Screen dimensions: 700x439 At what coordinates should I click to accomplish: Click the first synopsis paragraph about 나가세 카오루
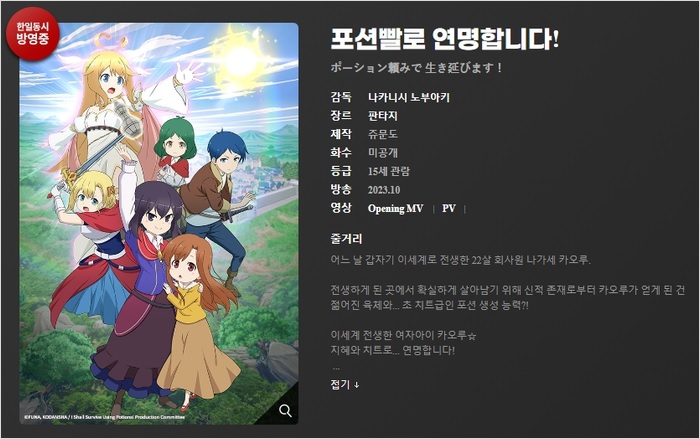pyautogui.click(x=460, y=260)
